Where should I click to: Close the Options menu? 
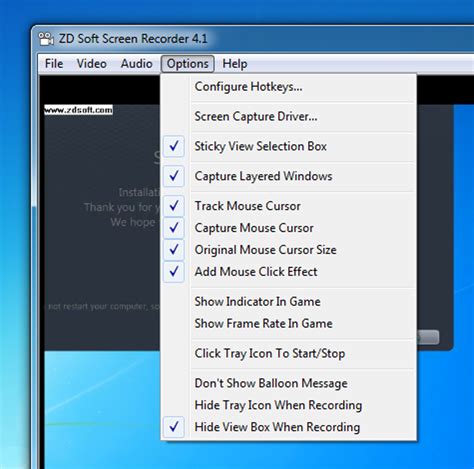click(188, 64)
